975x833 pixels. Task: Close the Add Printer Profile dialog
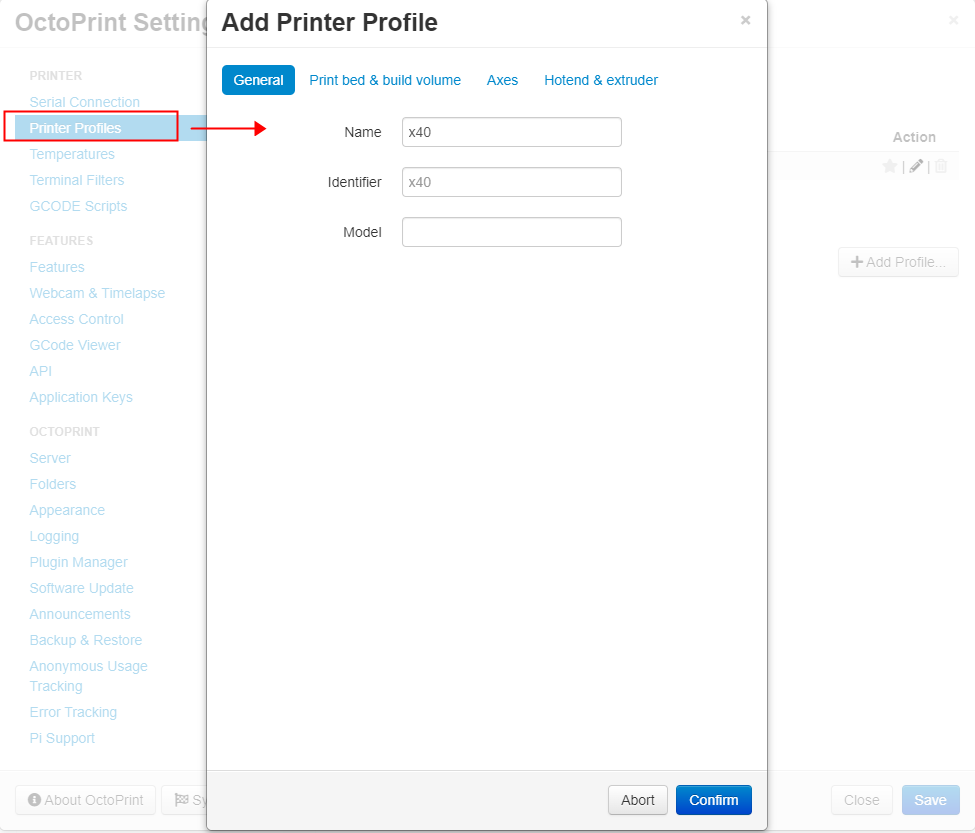coord(746,20)
